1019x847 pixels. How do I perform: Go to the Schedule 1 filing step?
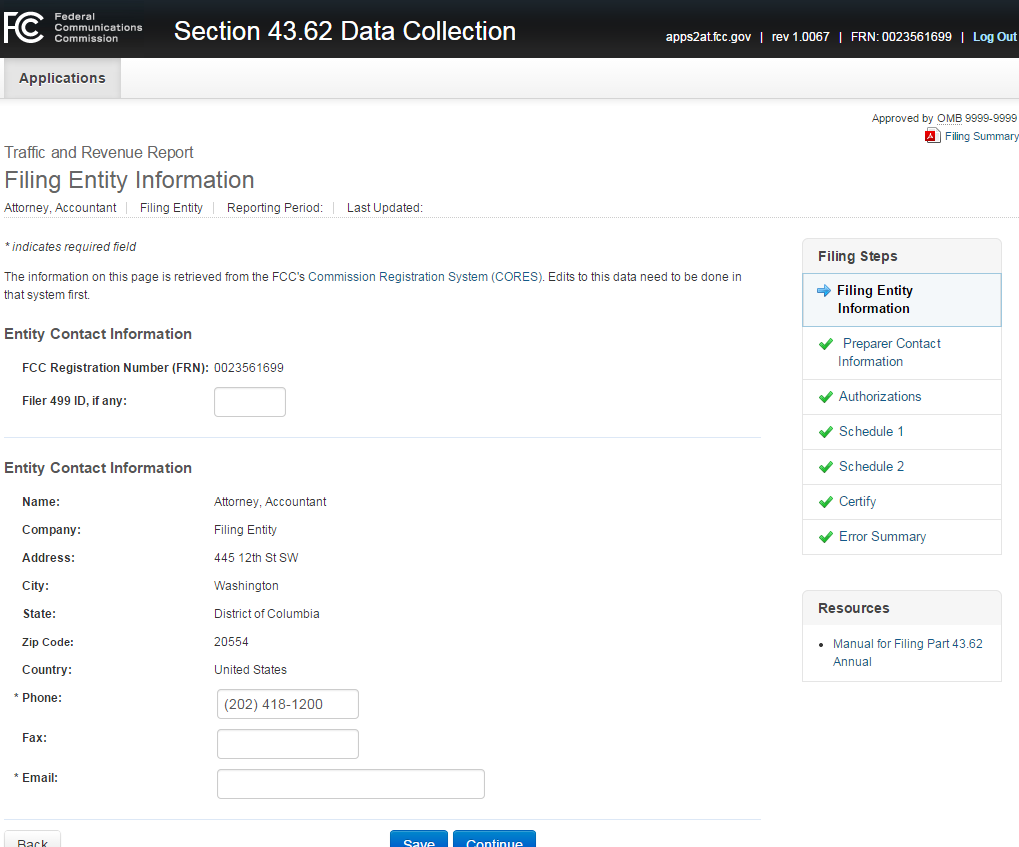(871, 432)
